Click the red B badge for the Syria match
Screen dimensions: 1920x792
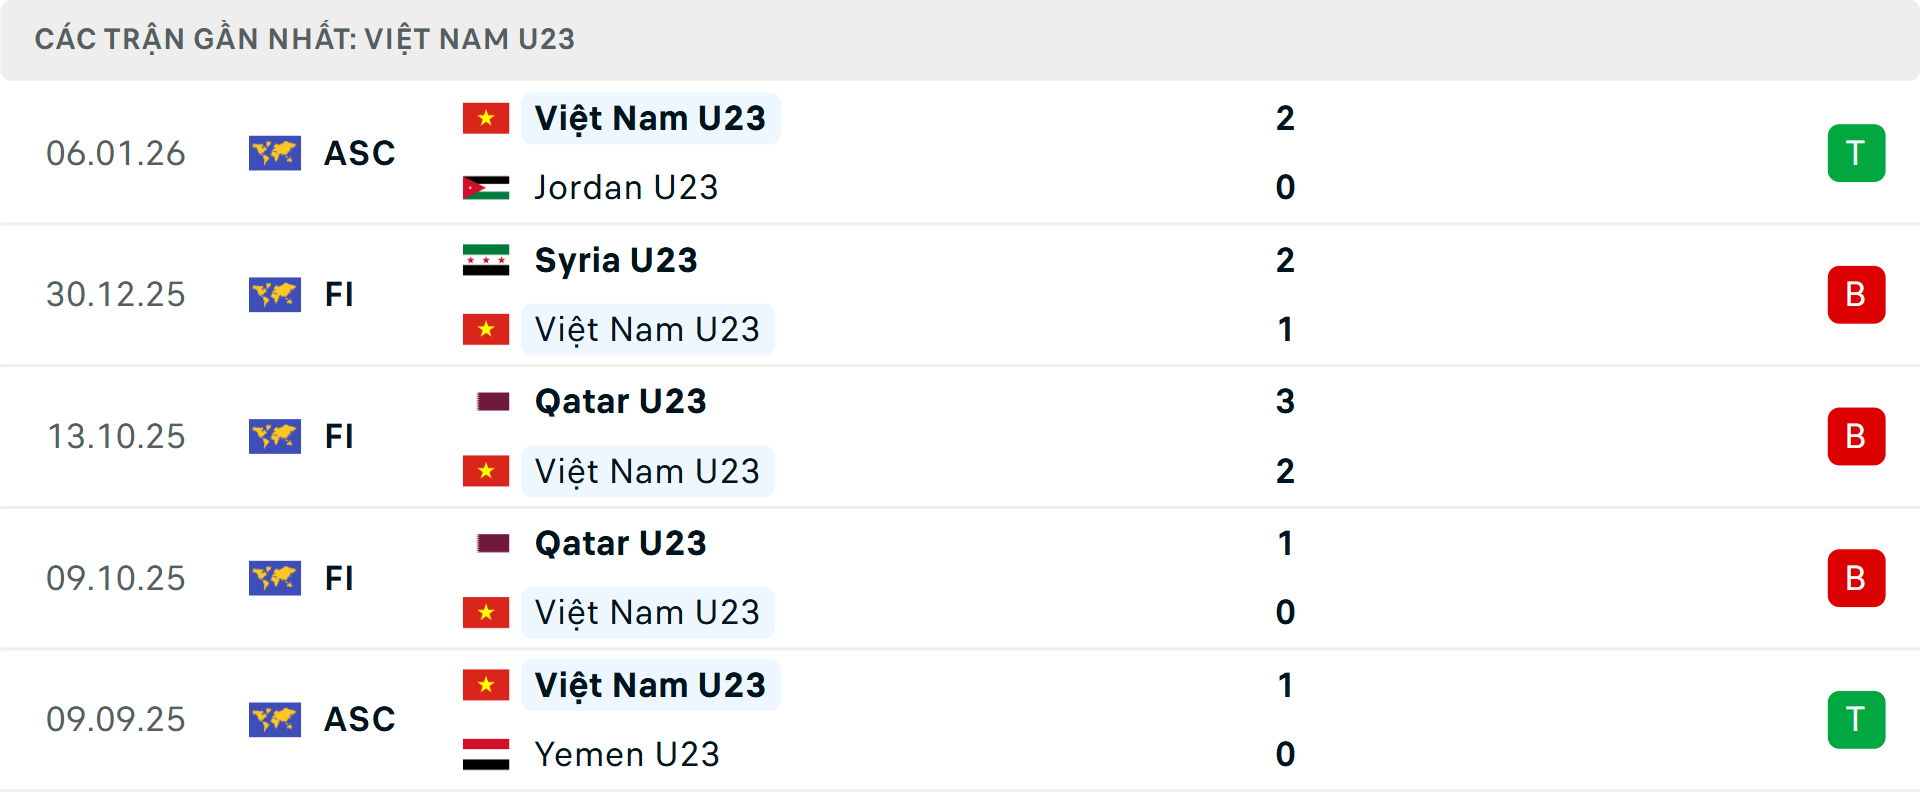(x=1857, y=295)
